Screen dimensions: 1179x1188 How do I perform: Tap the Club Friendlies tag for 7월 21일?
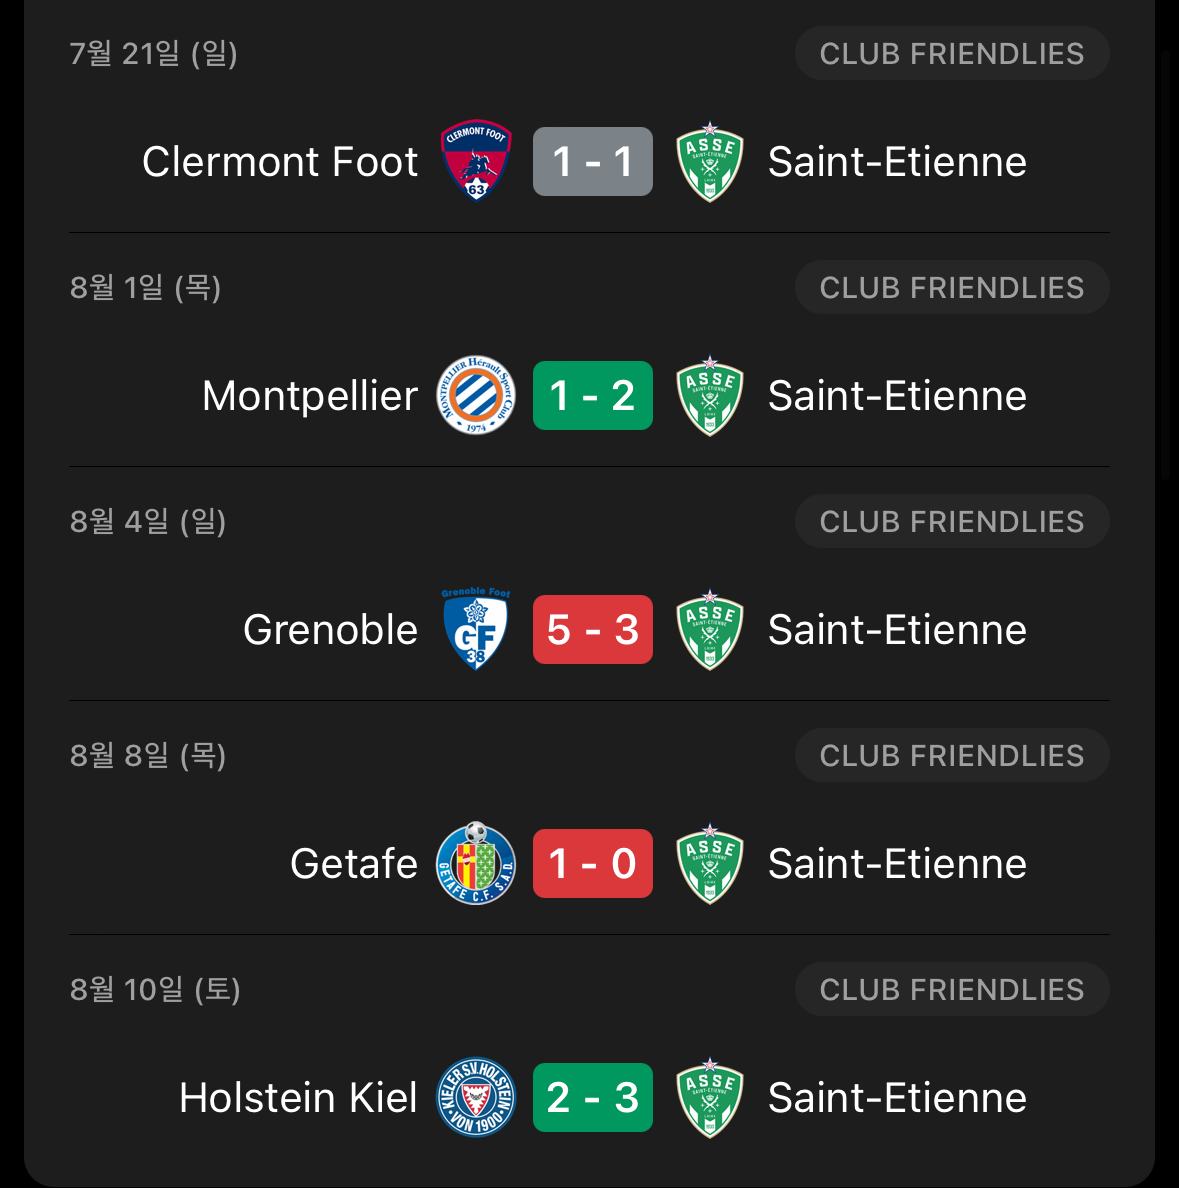coord(952,53)
